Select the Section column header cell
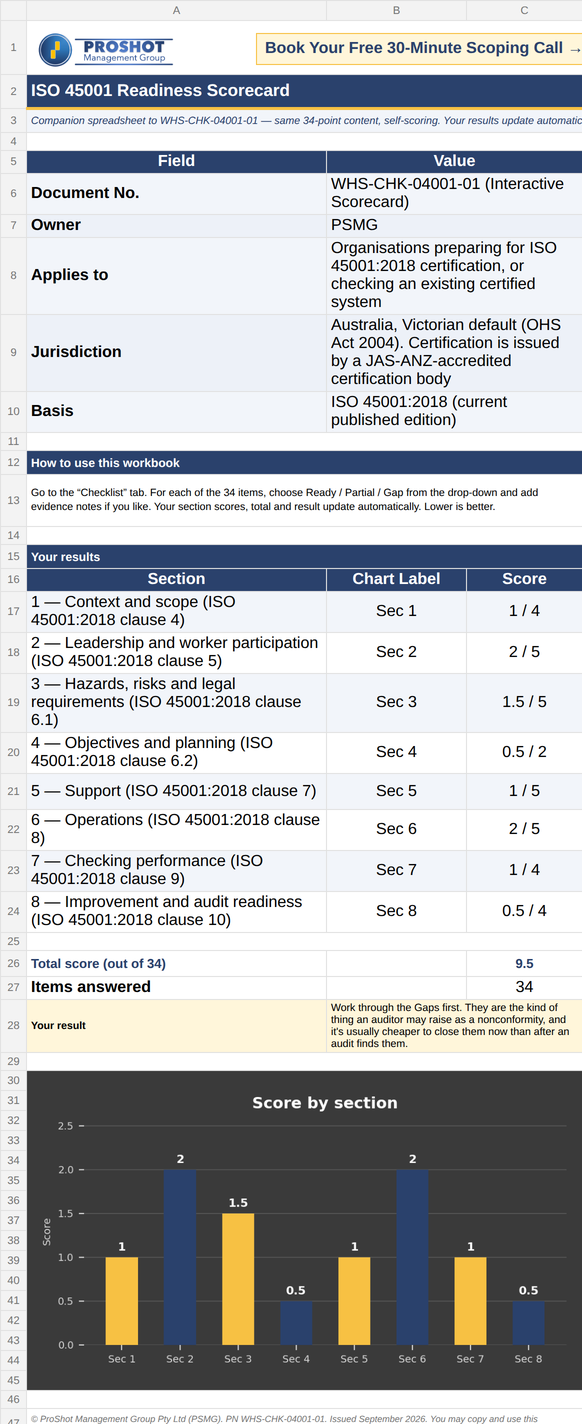The height and width of the screenshot is (1424, 582). 176,579
